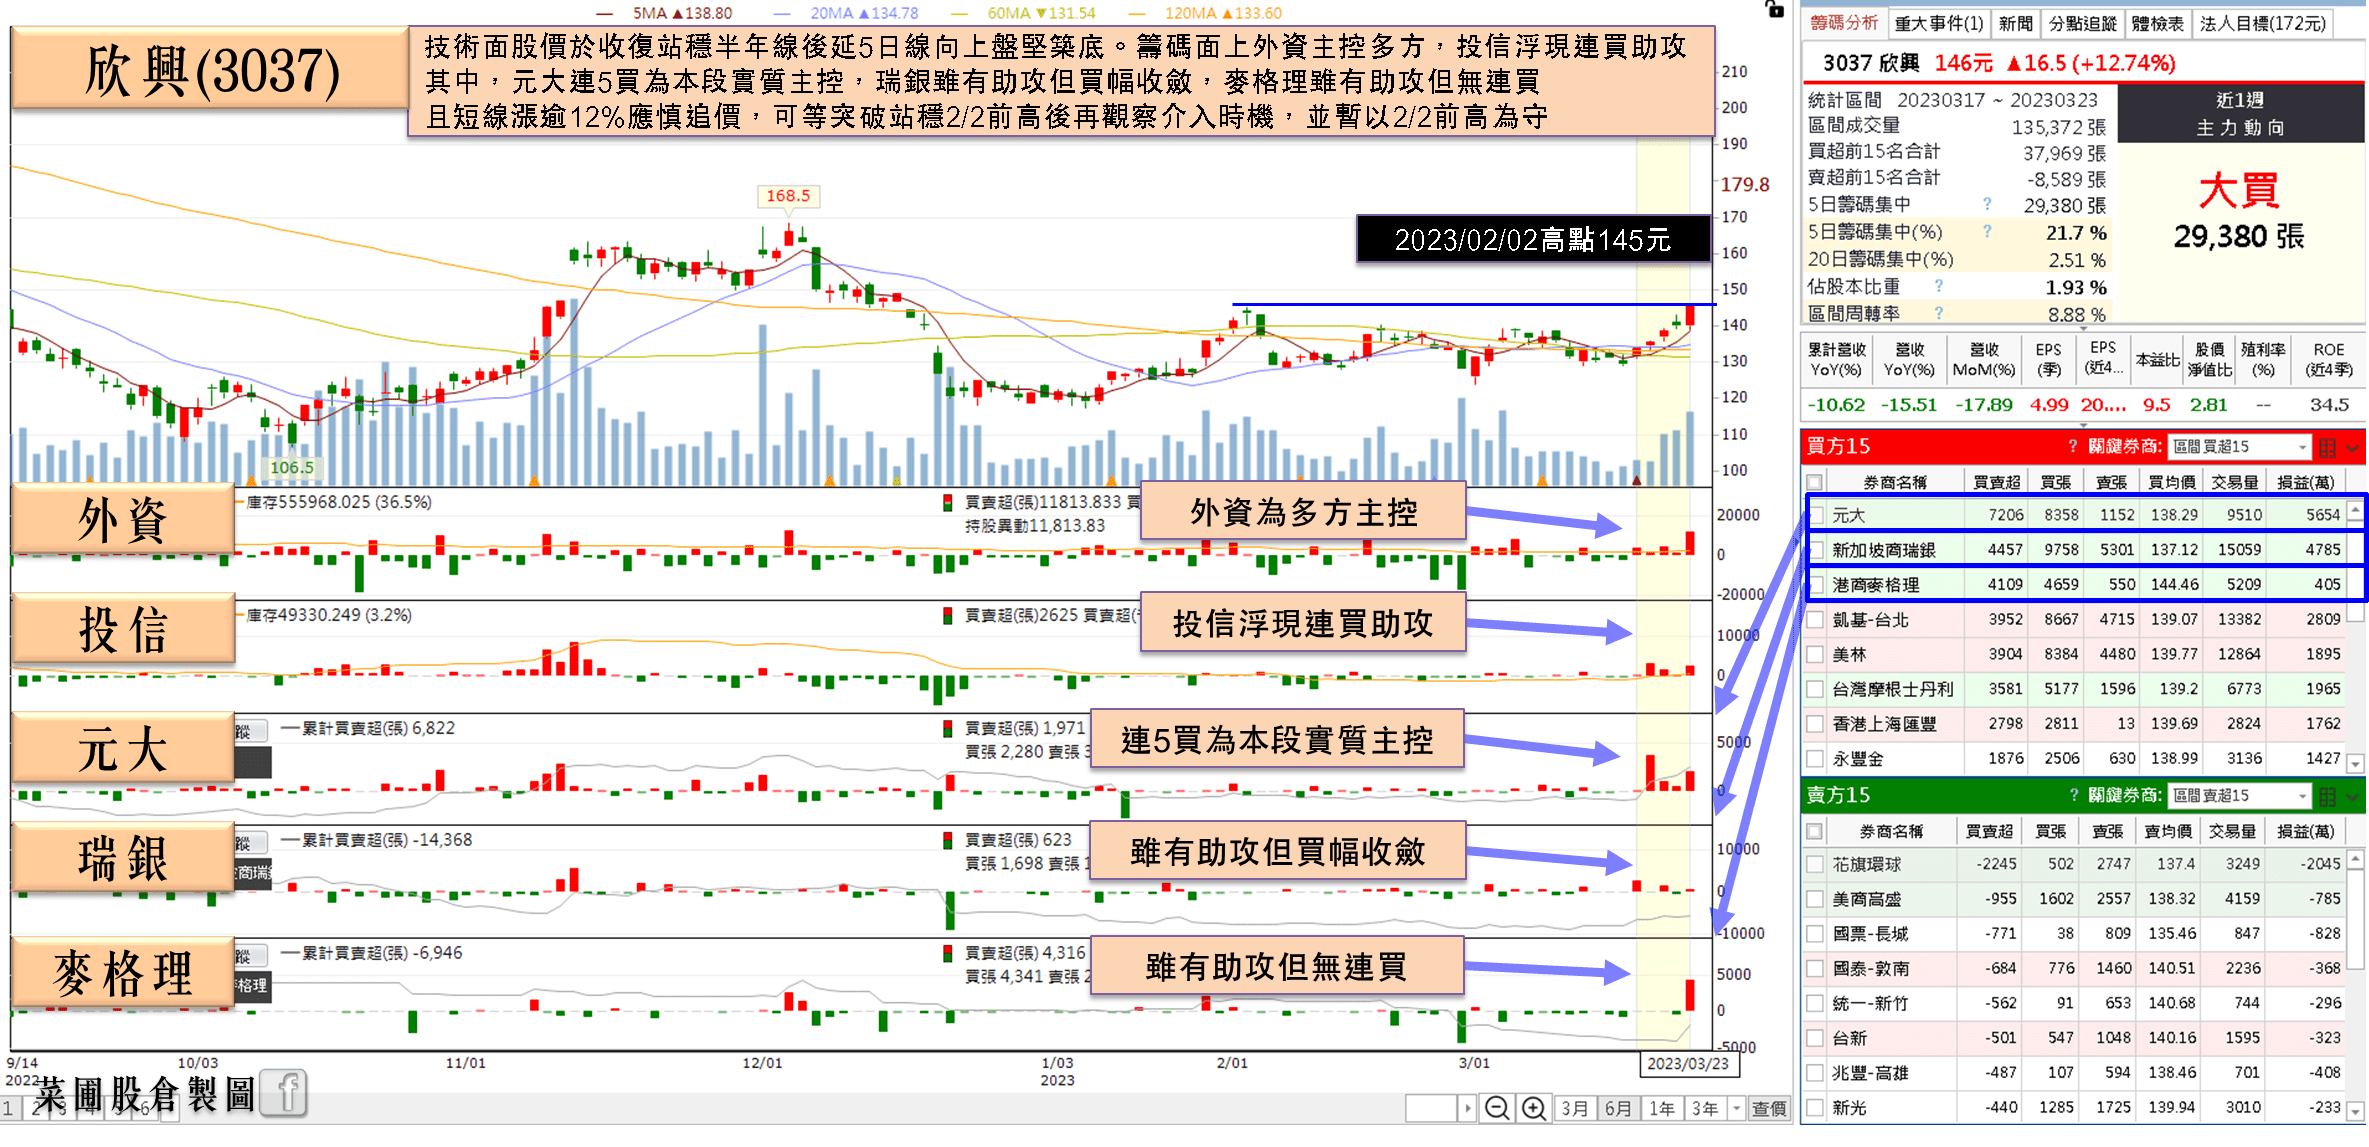Click the help icon beside 5日籌碼集中
This screenshot has width=2369, height=1147.
[1987, 204]
